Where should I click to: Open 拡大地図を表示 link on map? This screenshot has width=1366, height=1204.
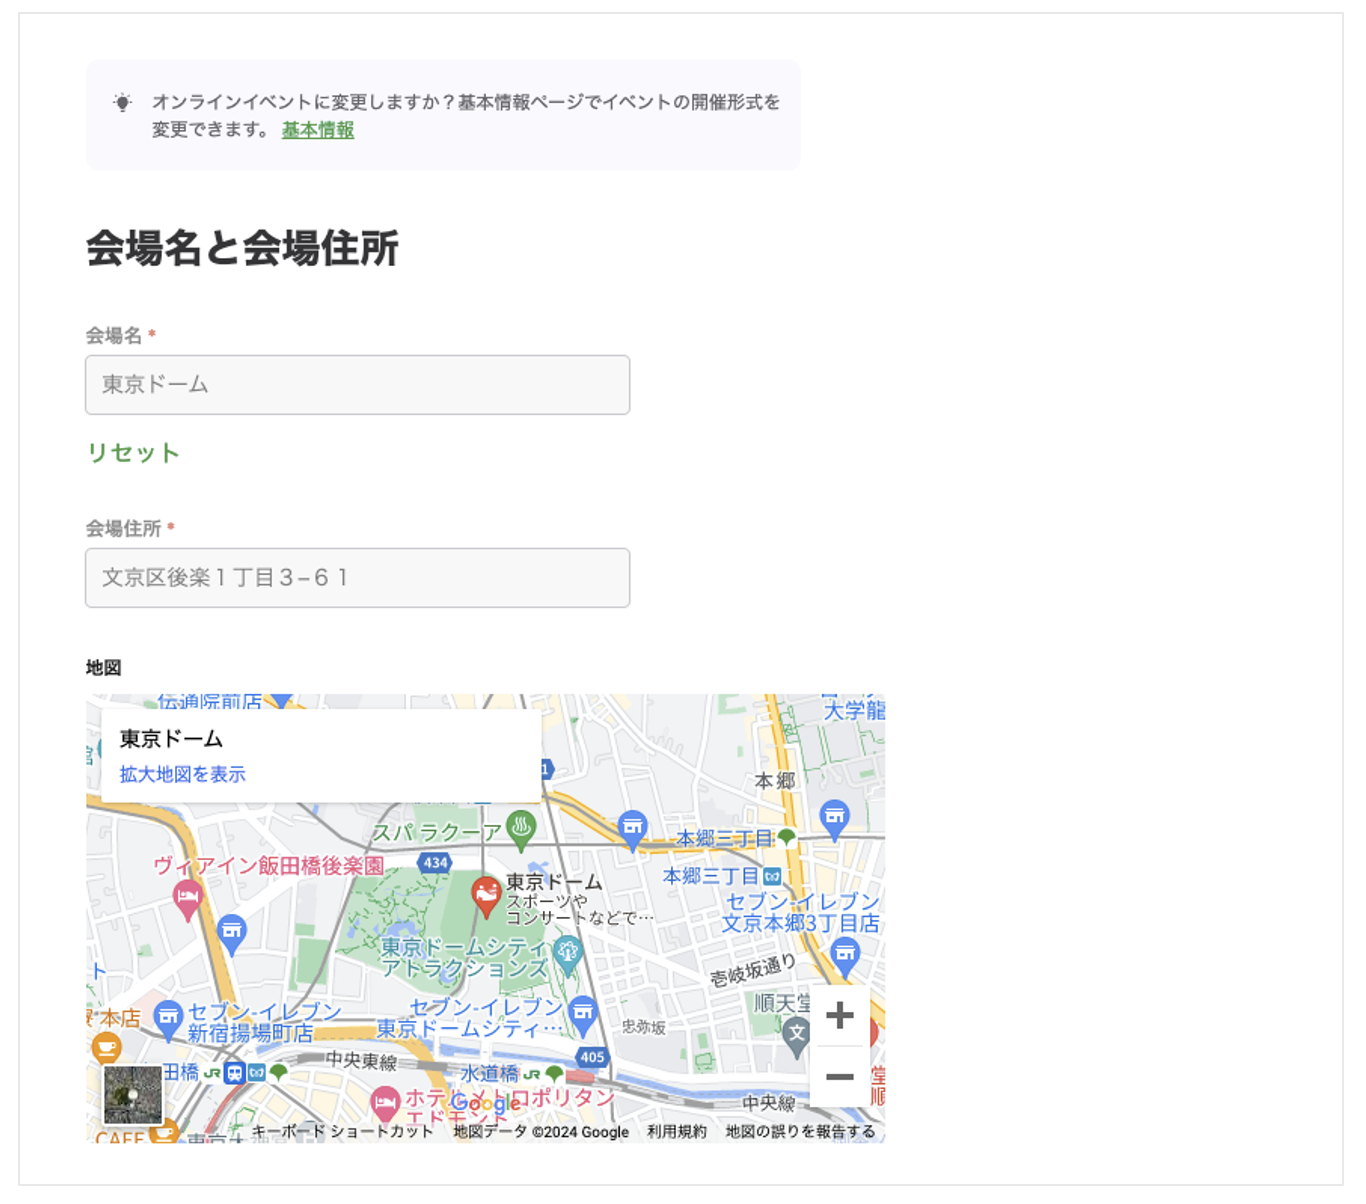(x=182, y=774)
